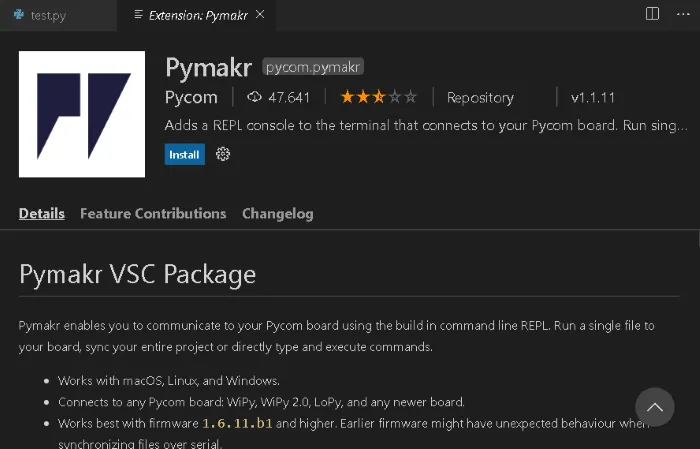This screenshot has height=449, width=700.
Task: Click the Pycom publisher name
Action: coord(191,98)
